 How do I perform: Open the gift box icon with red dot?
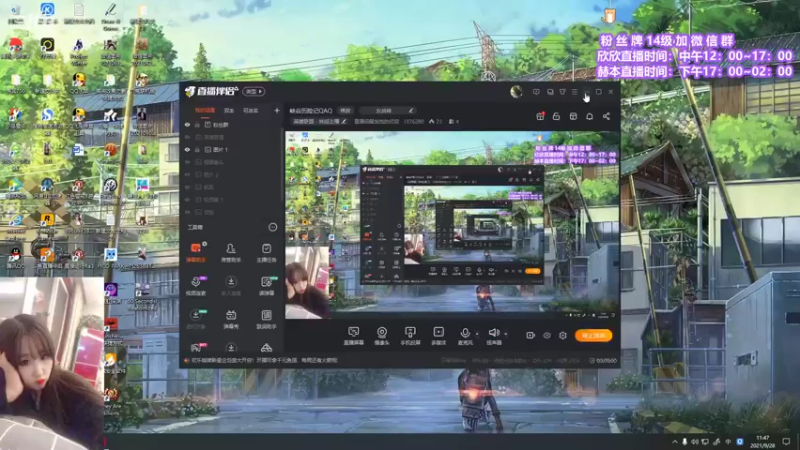click(x=540, y=116)
